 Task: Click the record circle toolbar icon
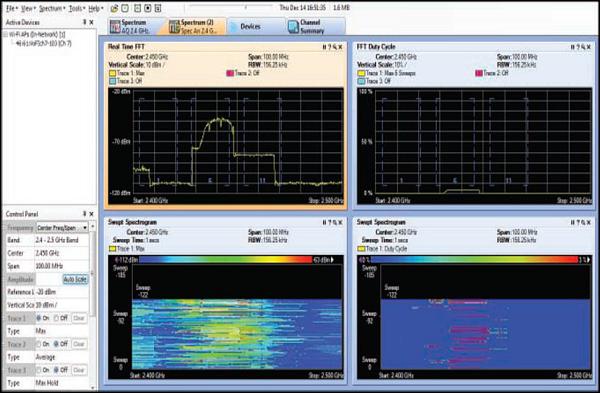148,8
